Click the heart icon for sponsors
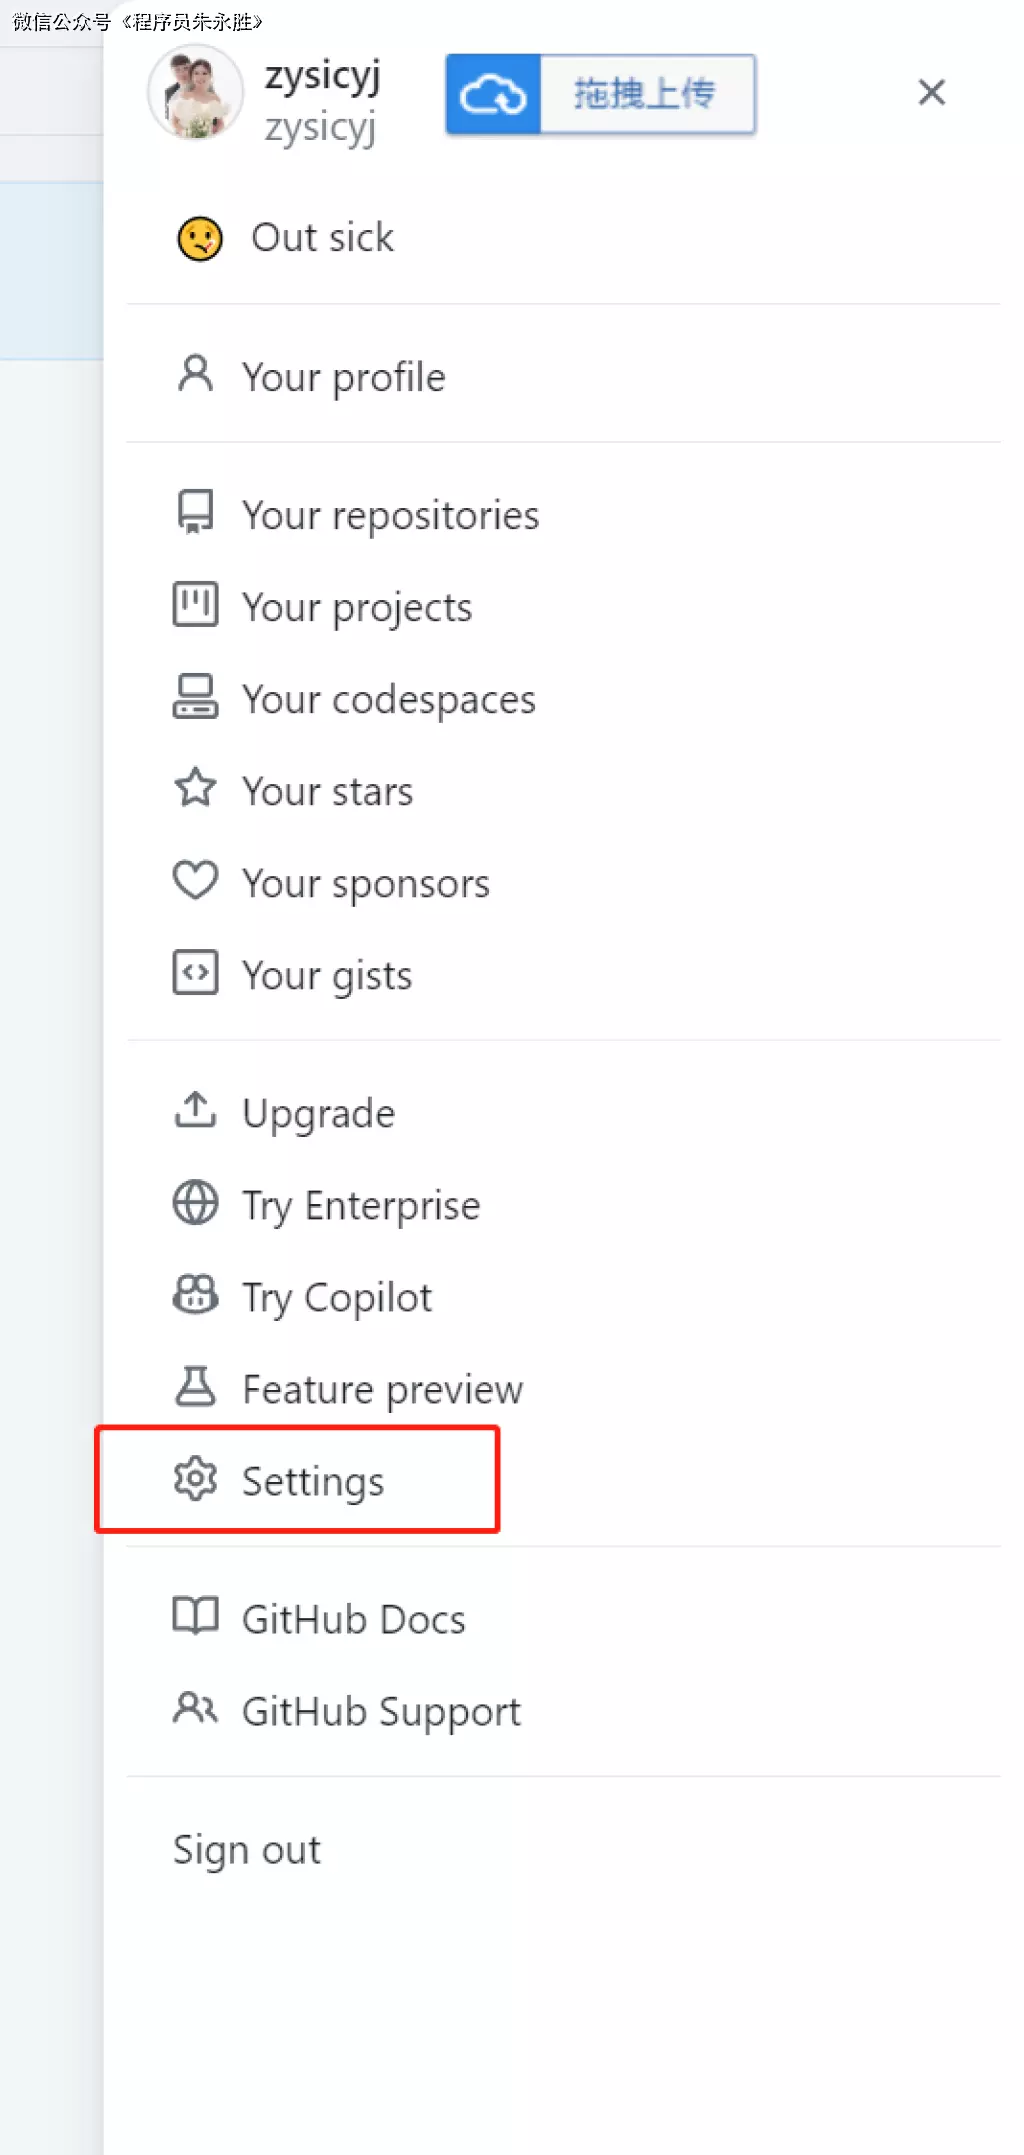This screenshot has width=1024, height=2155. coord(195,881)
